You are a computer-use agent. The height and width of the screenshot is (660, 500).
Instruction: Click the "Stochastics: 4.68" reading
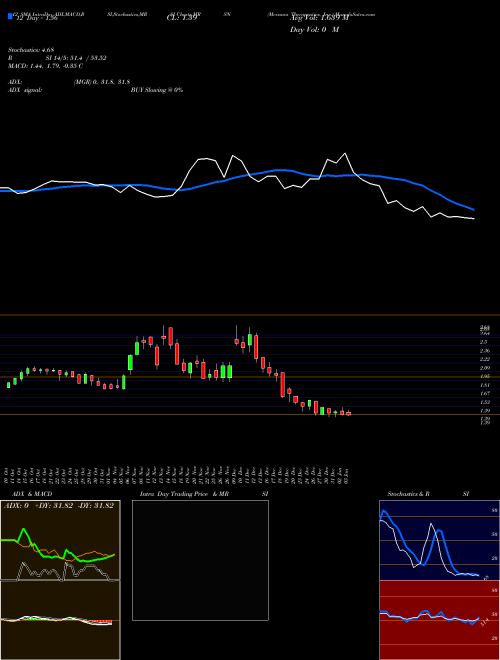click(31, 50)
